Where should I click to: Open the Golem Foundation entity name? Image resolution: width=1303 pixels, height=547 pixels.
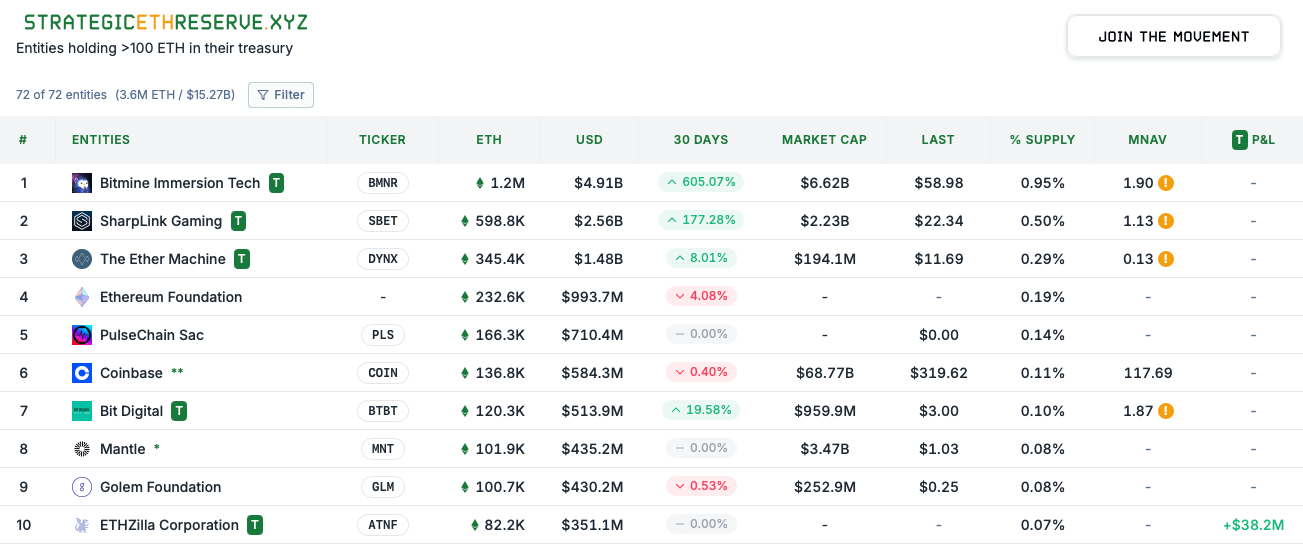[x=161, y=487]
